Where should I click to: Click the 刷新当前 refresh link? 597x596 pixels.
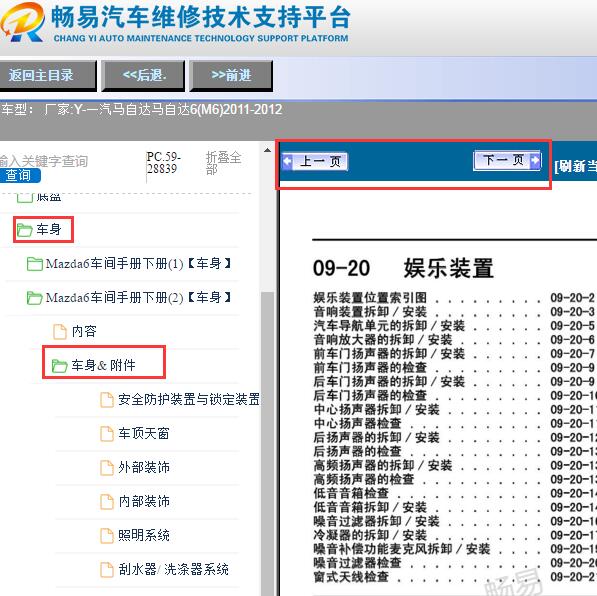(x=576, y=166)
